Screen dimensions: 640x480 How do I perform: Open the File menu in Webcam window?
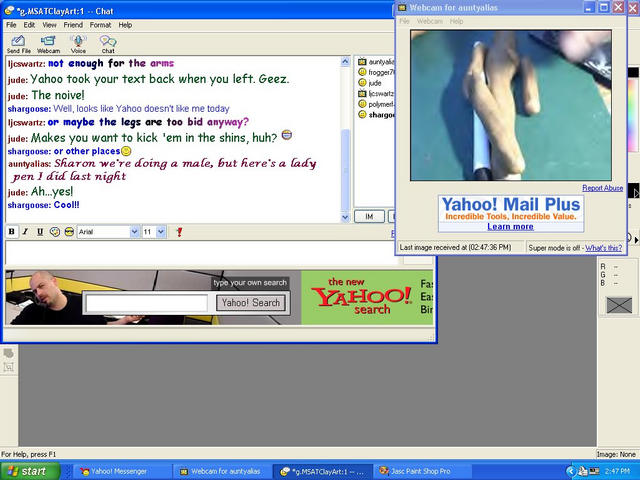[x=404, y=21]
